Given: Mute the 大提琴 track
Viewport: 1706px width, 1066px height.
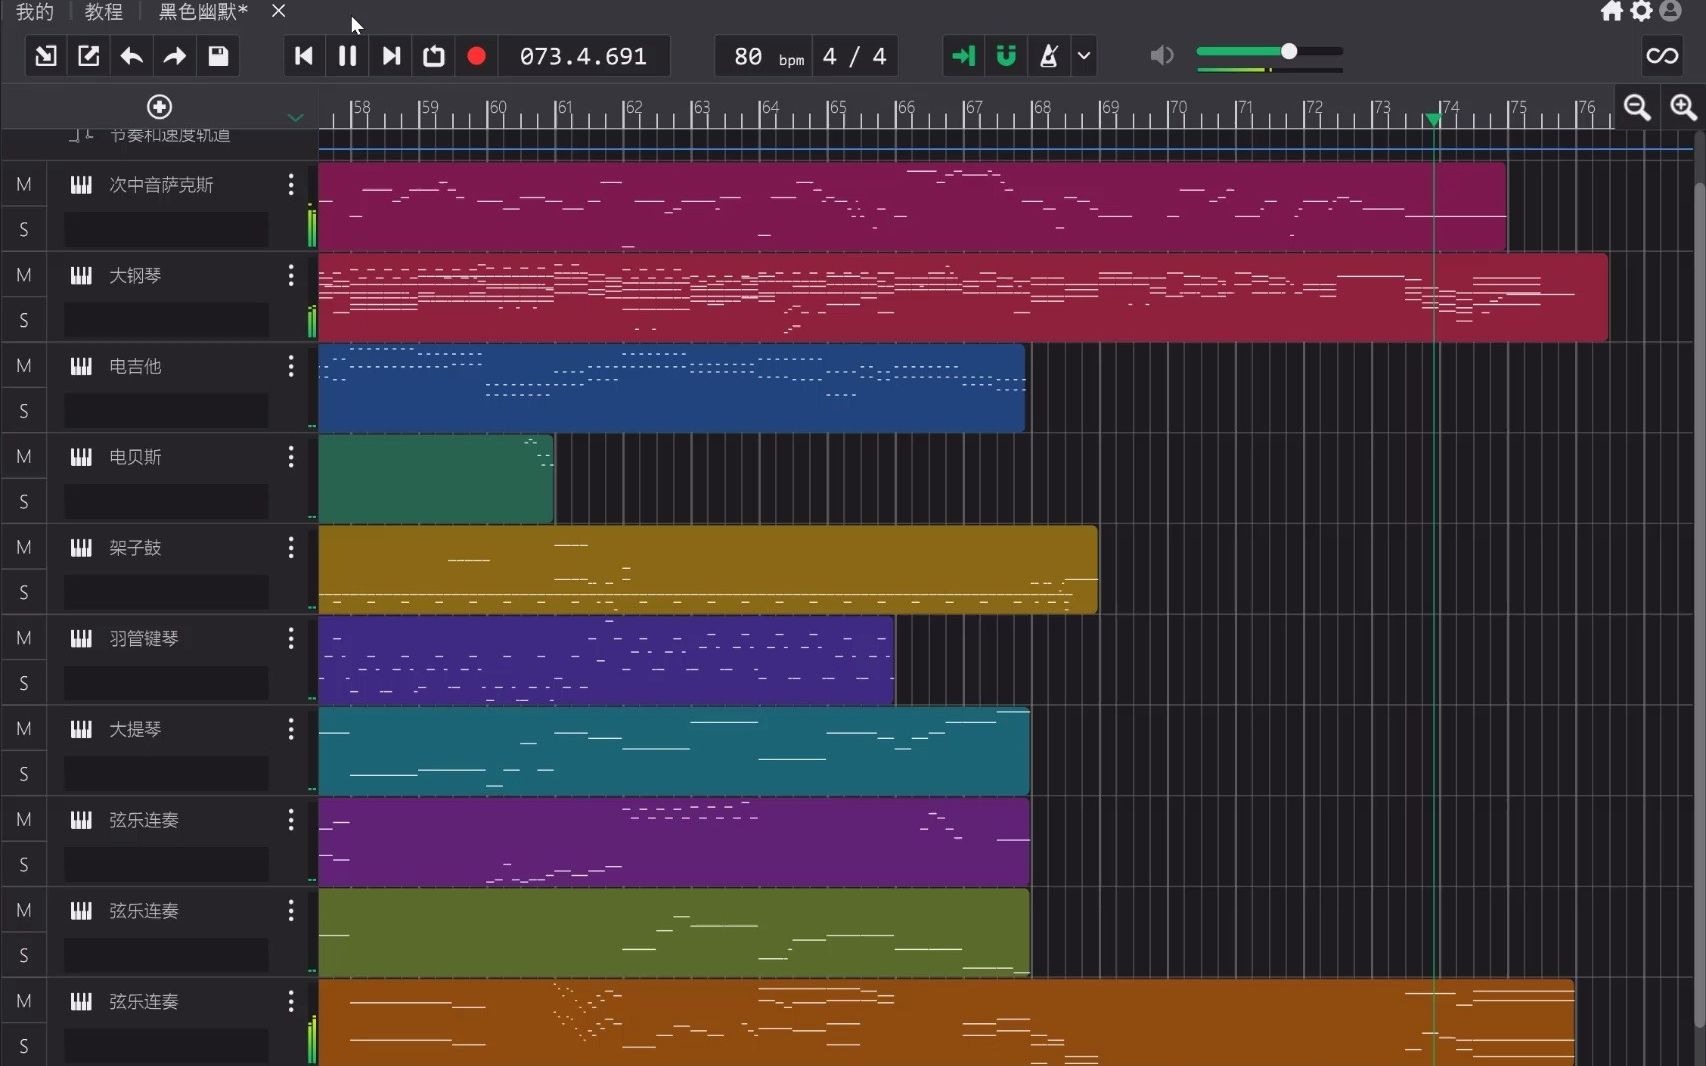Looking at the screenshot, I should (24, 729).
